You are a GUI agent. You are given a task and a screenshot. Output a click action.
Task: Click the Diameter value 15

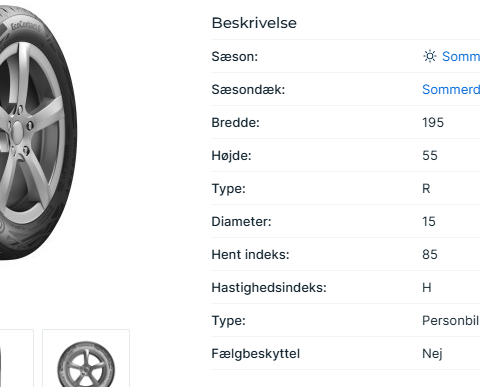[429, 221]
